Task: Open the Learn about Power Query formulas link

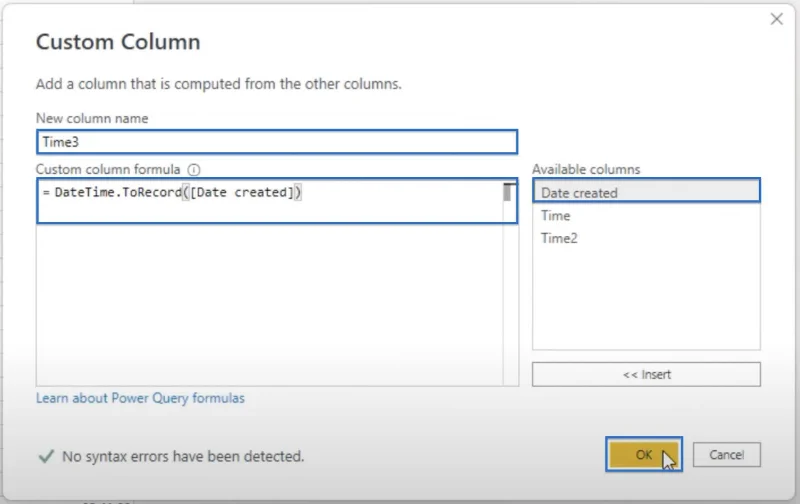Action: [140, 398]
